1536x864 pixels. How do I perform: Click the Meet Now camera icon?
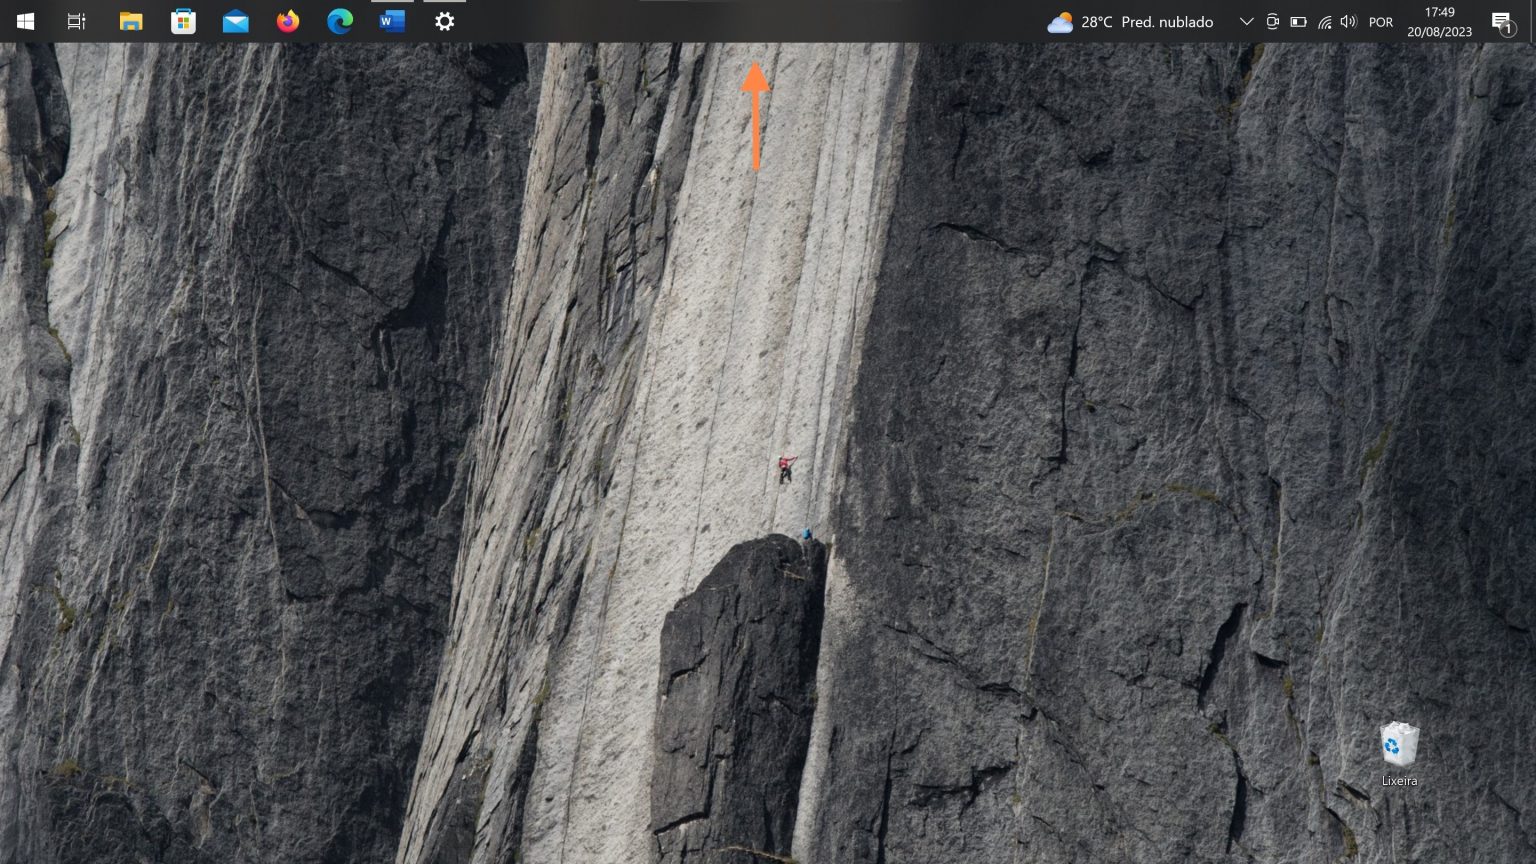click(1272, 22)
